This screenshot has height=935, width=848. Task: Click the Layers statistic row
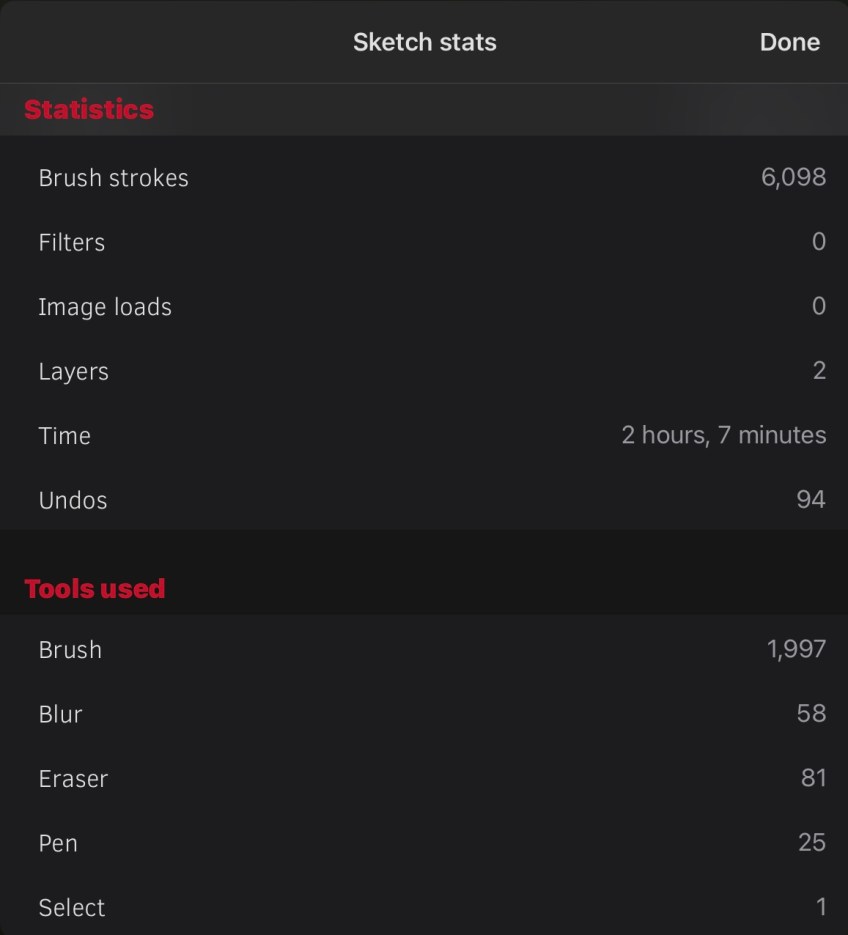pyautogui.click(x=73, y=371)
